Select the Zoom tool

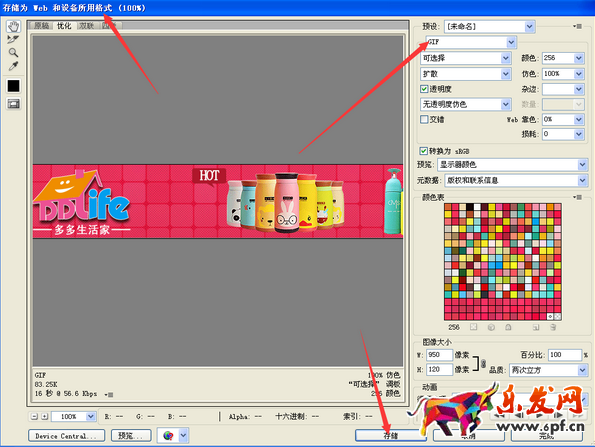coord(13,52)
